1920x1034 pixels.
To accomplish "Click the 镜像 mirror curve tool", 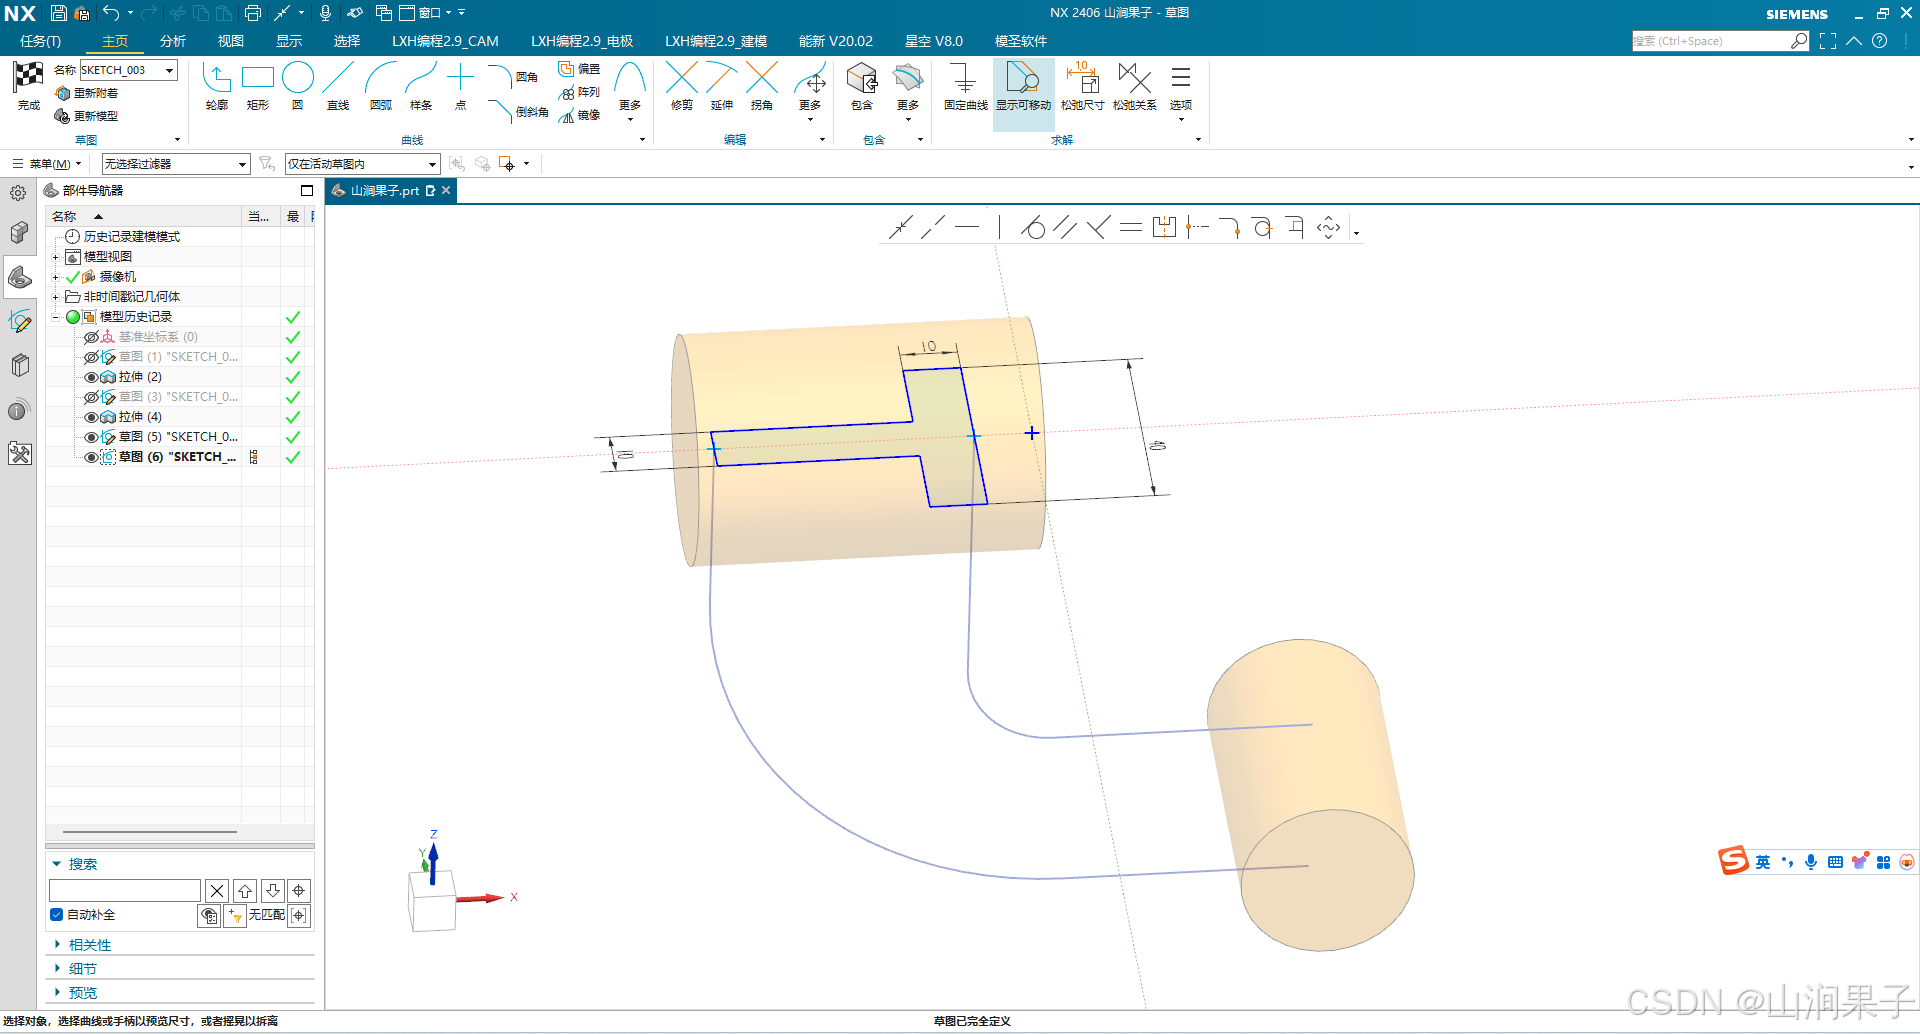I will click(579, 115).
